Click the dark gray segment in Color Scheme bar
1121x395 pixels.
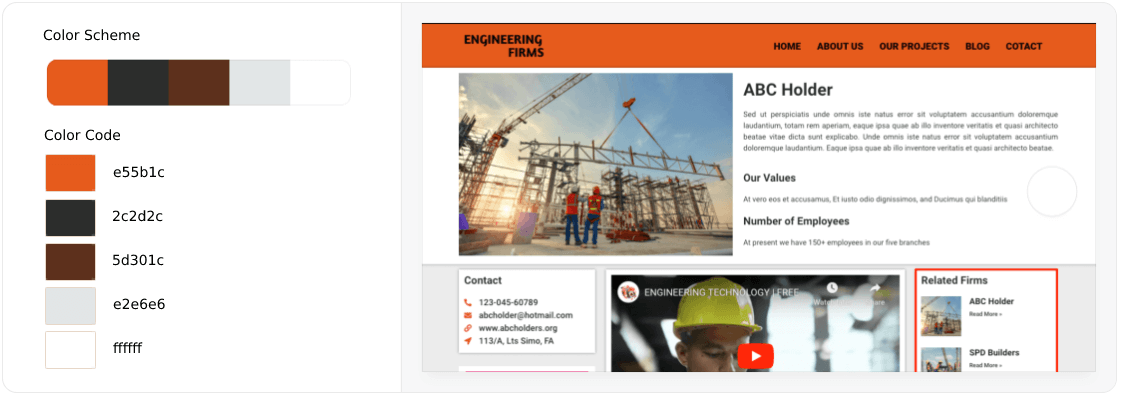pos(138,83)
